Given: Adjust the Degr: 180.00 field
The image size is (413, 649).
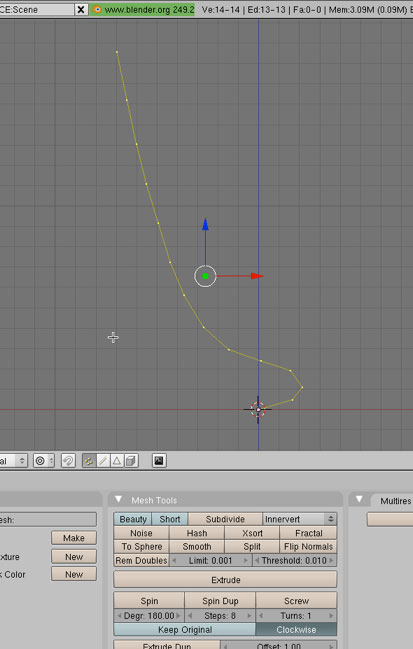Looking at the screenshot, I should click(149, 616).
